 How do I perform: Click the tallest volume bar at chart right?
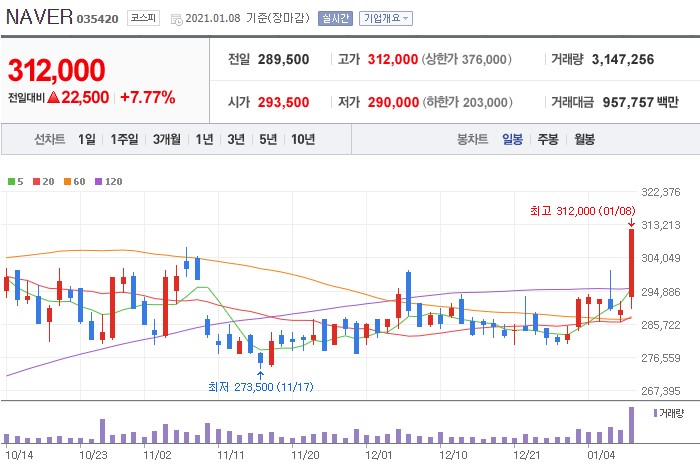(x=632, y=424)
